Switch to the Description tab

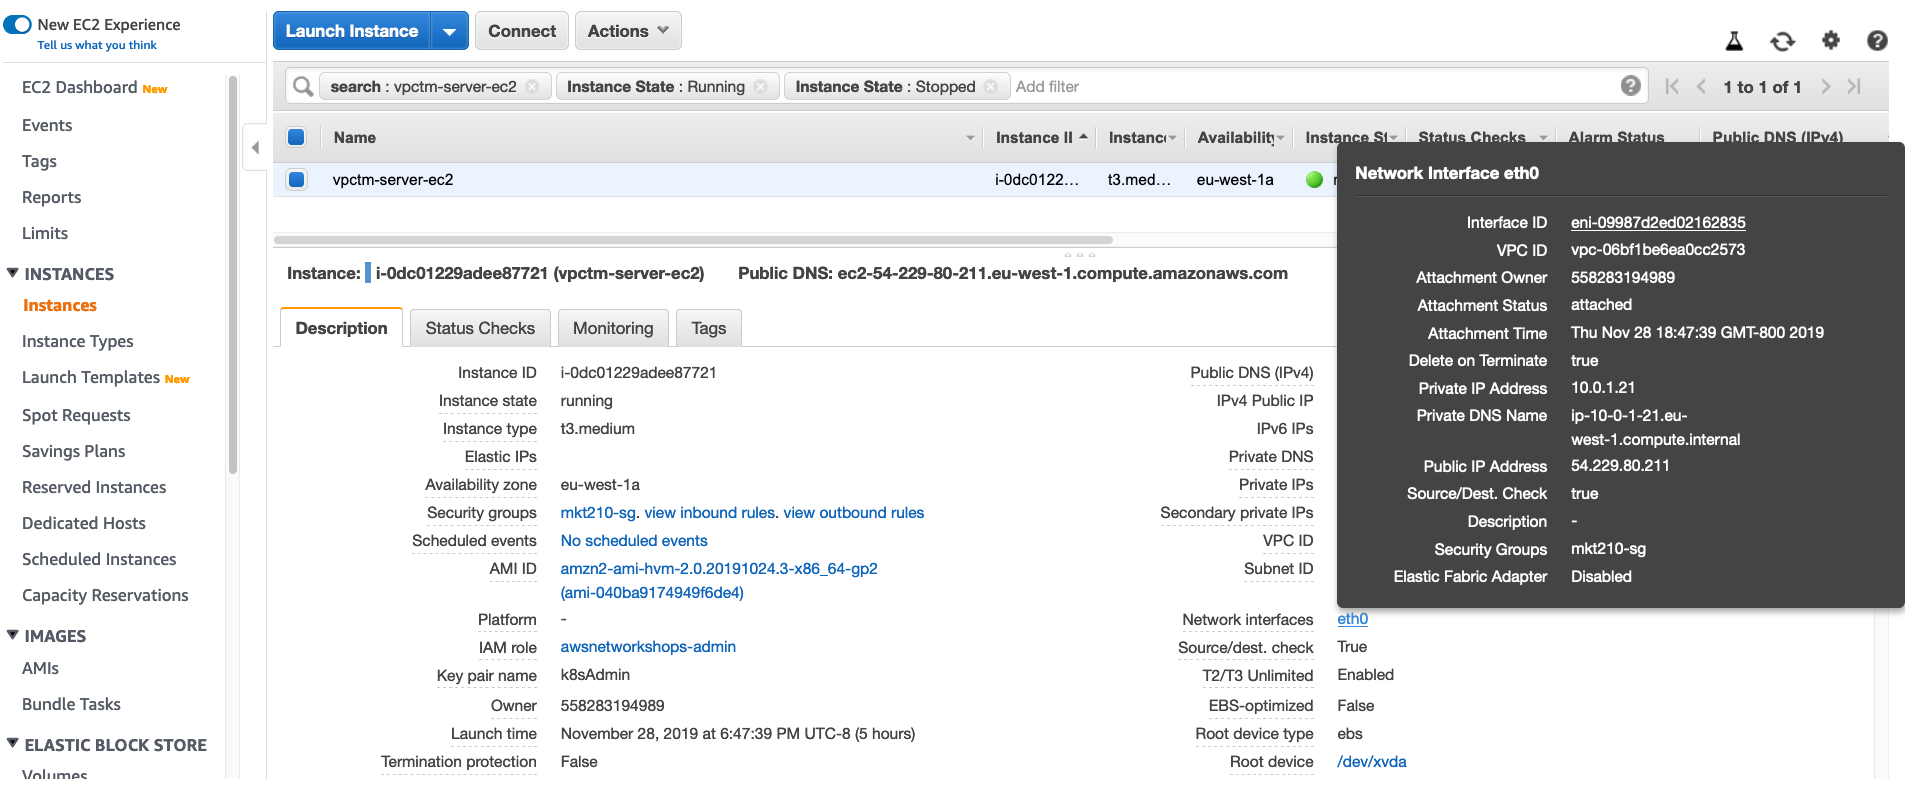341,328
